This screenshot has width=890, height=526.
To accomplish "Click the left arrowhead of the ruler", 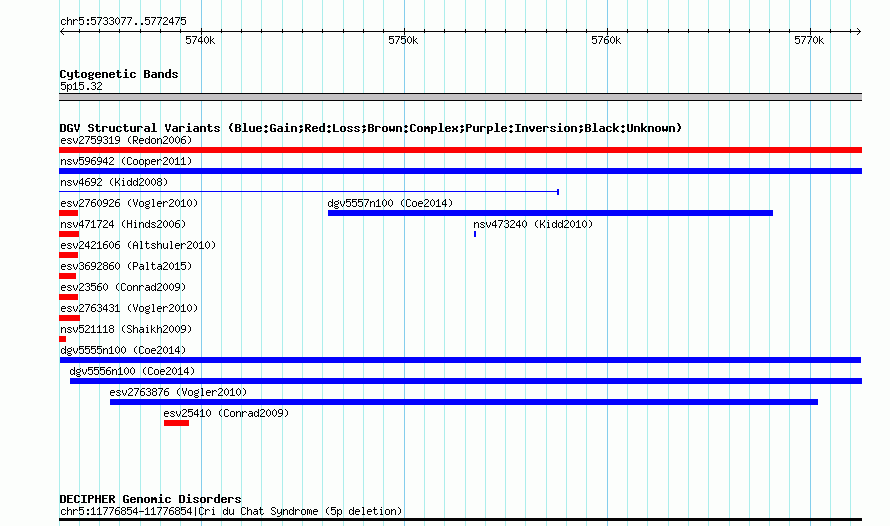I will pyautogui.click(x=62, y=31).
